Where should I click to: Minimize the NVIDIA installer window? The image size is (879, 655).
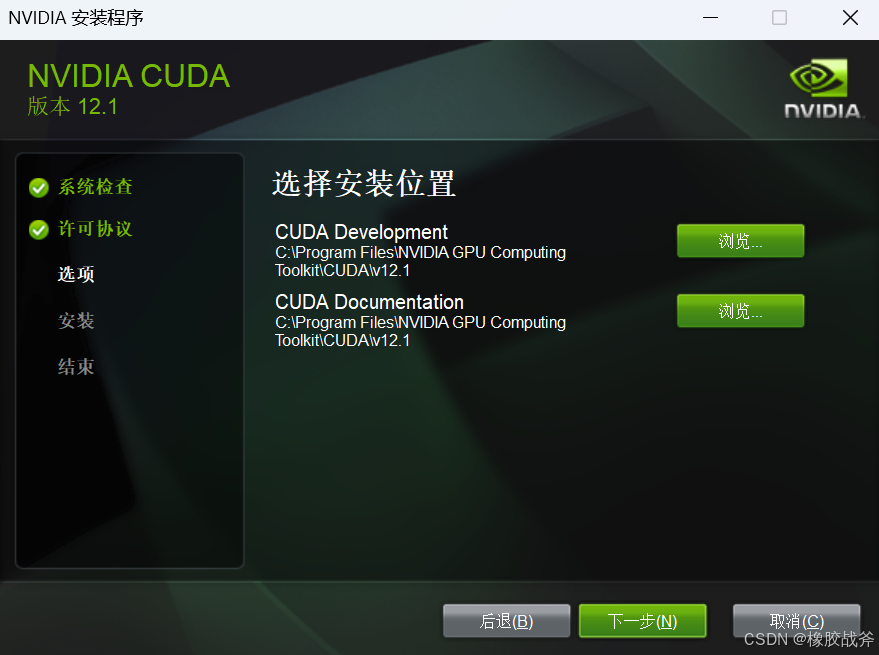710,18
